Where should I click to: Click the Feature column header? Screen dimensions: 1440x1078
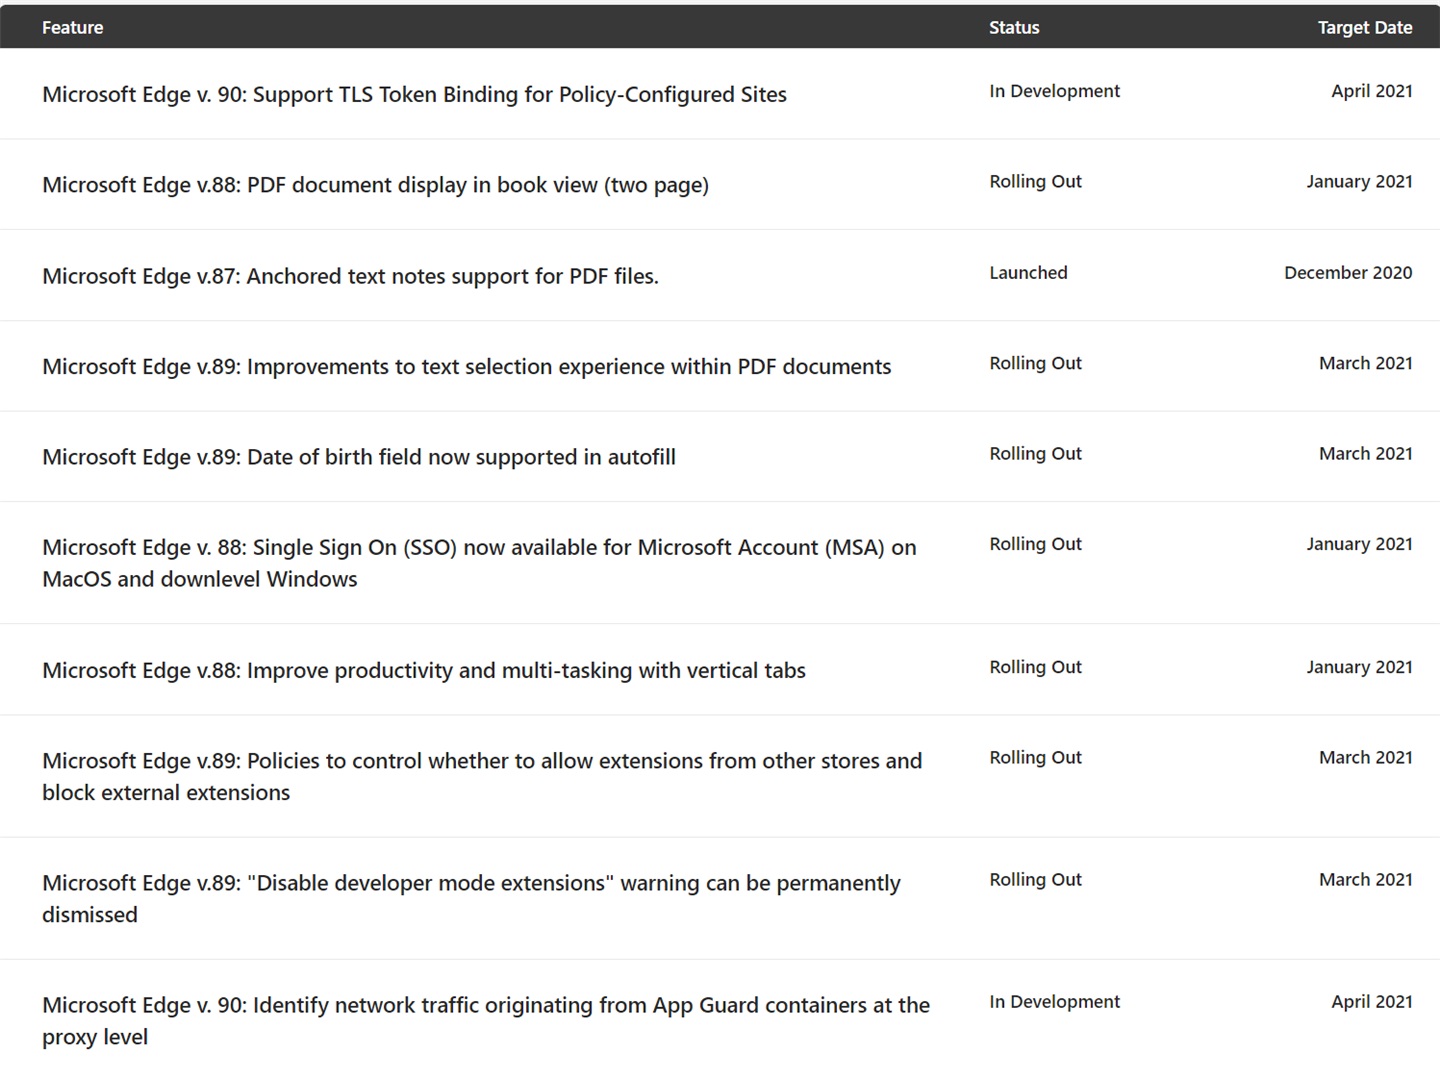(x=72, y=28)
